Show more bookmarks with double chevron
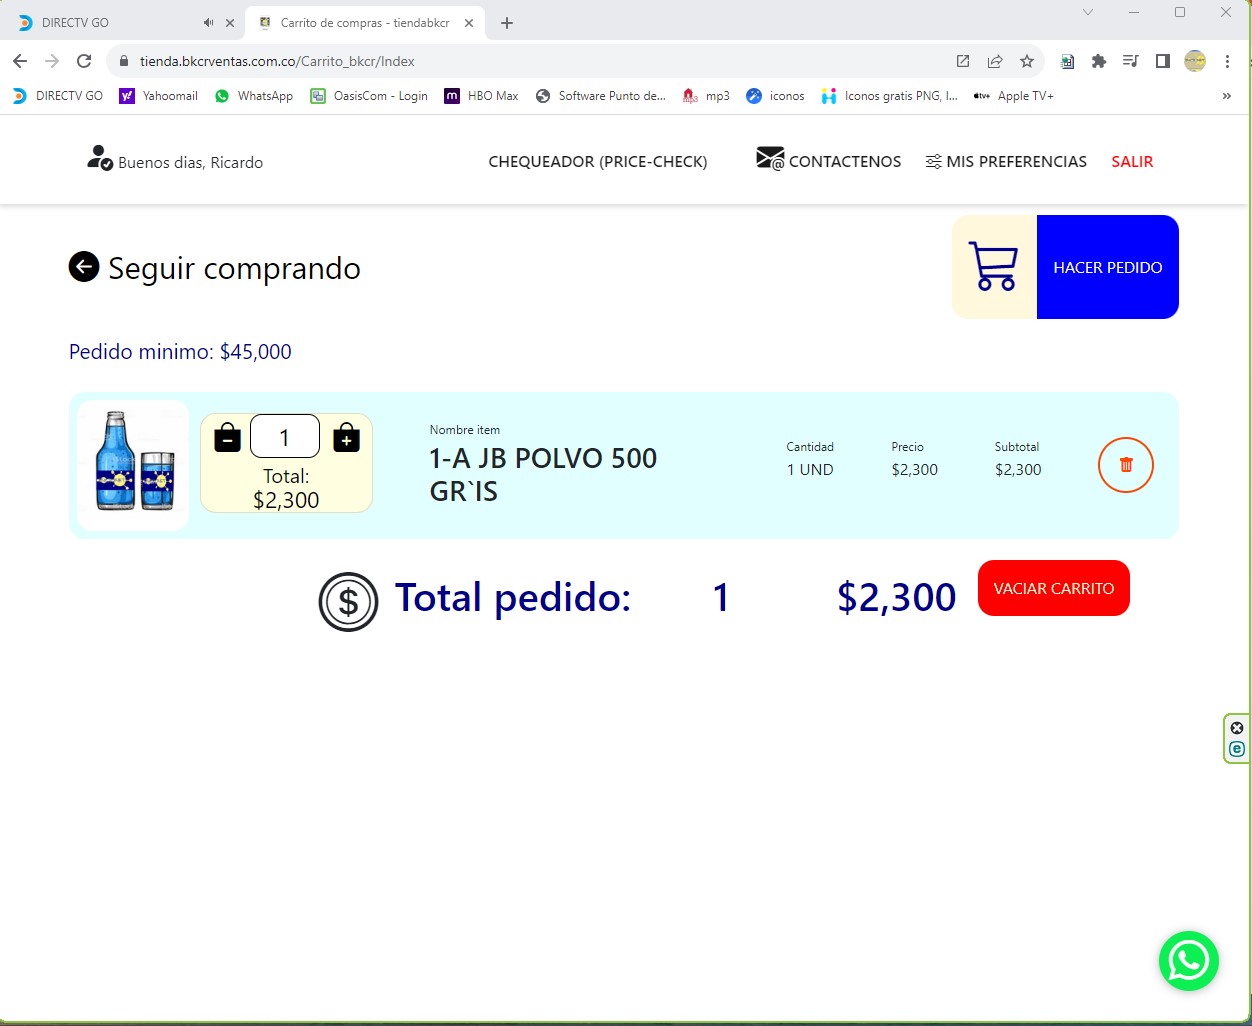Image resolution: width=1252 pixels, height=1026 pixels. tap(1227, 96)
